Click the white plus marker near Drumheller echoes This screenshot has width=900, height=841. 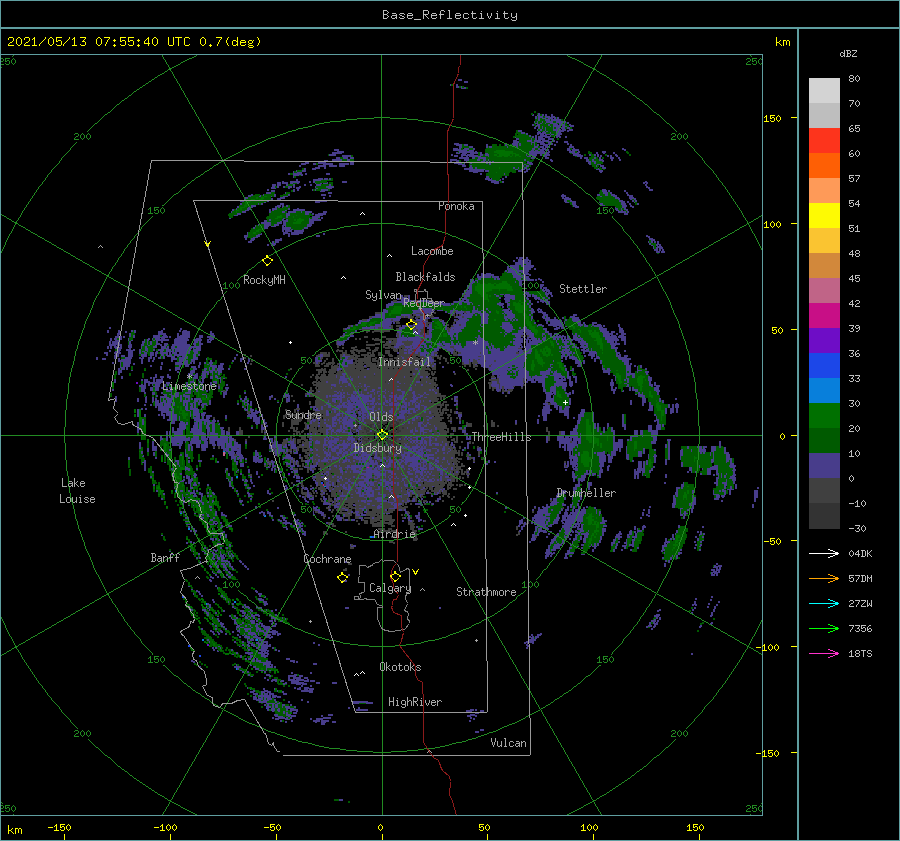point(565,402)
